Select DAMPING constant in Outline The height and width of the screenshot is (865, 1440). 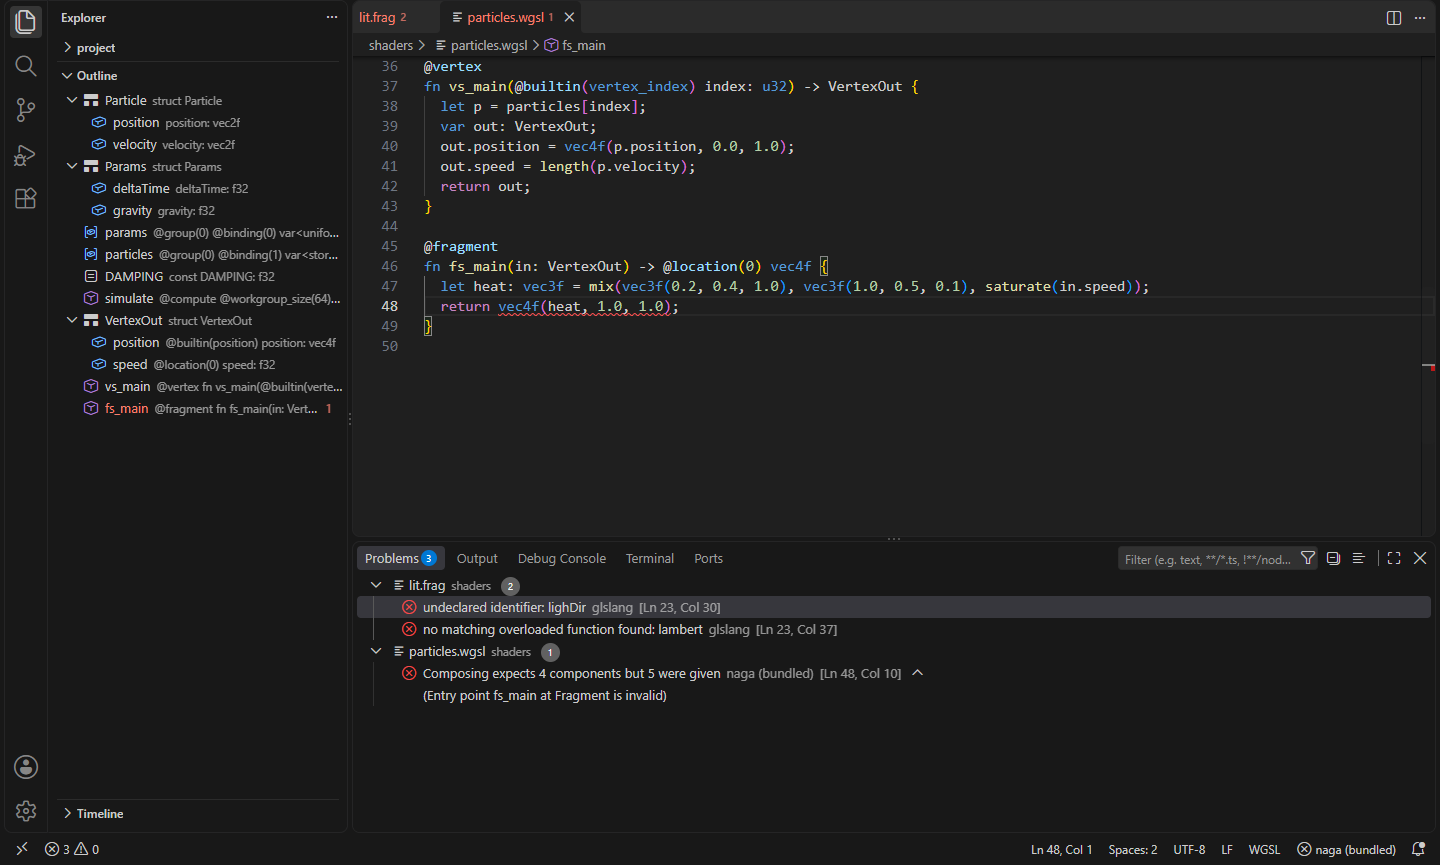pyautogui.click(x=198, y=276)
